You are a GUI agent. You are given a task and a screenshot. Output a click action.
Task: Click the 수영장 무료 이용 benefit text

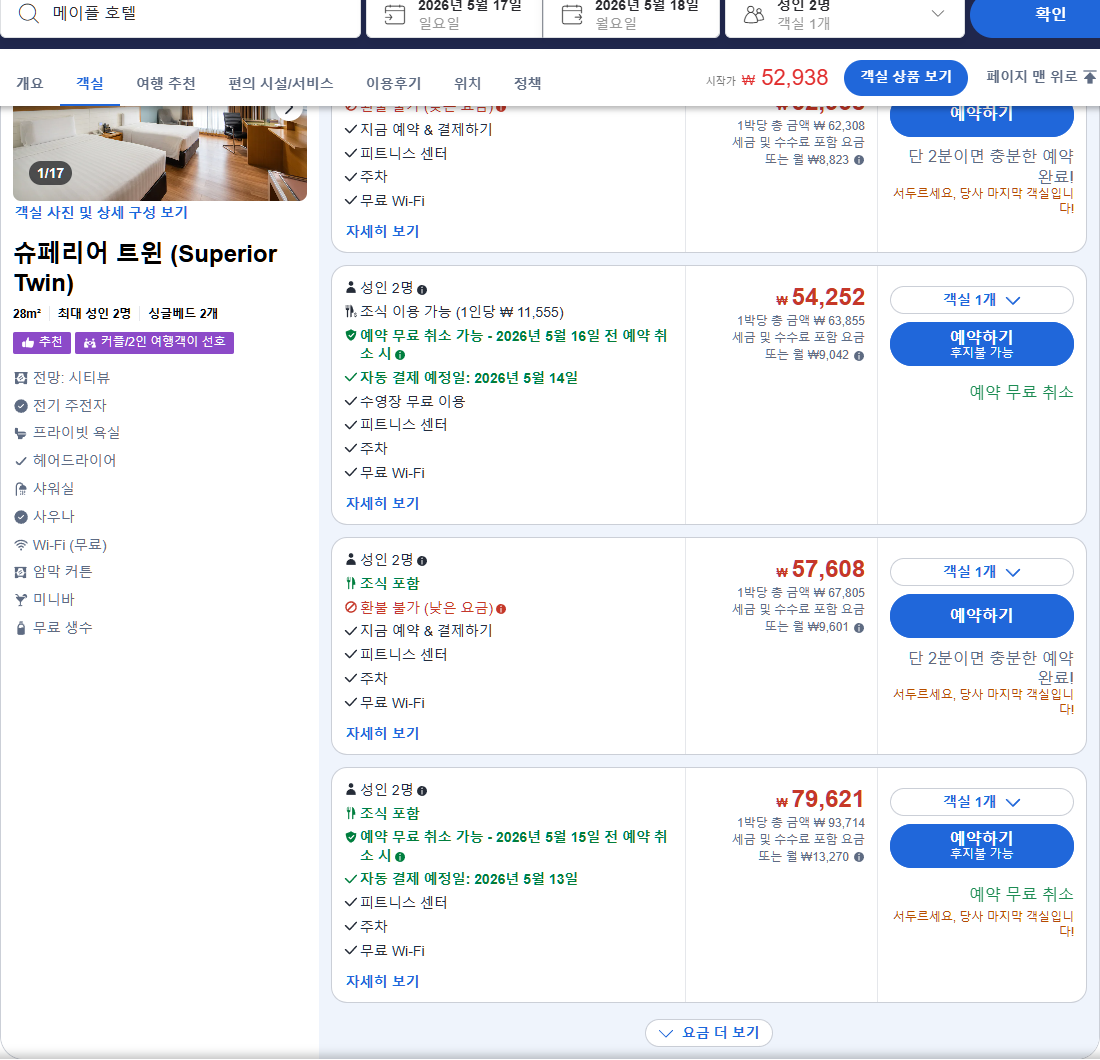click(x=412, y=401)
